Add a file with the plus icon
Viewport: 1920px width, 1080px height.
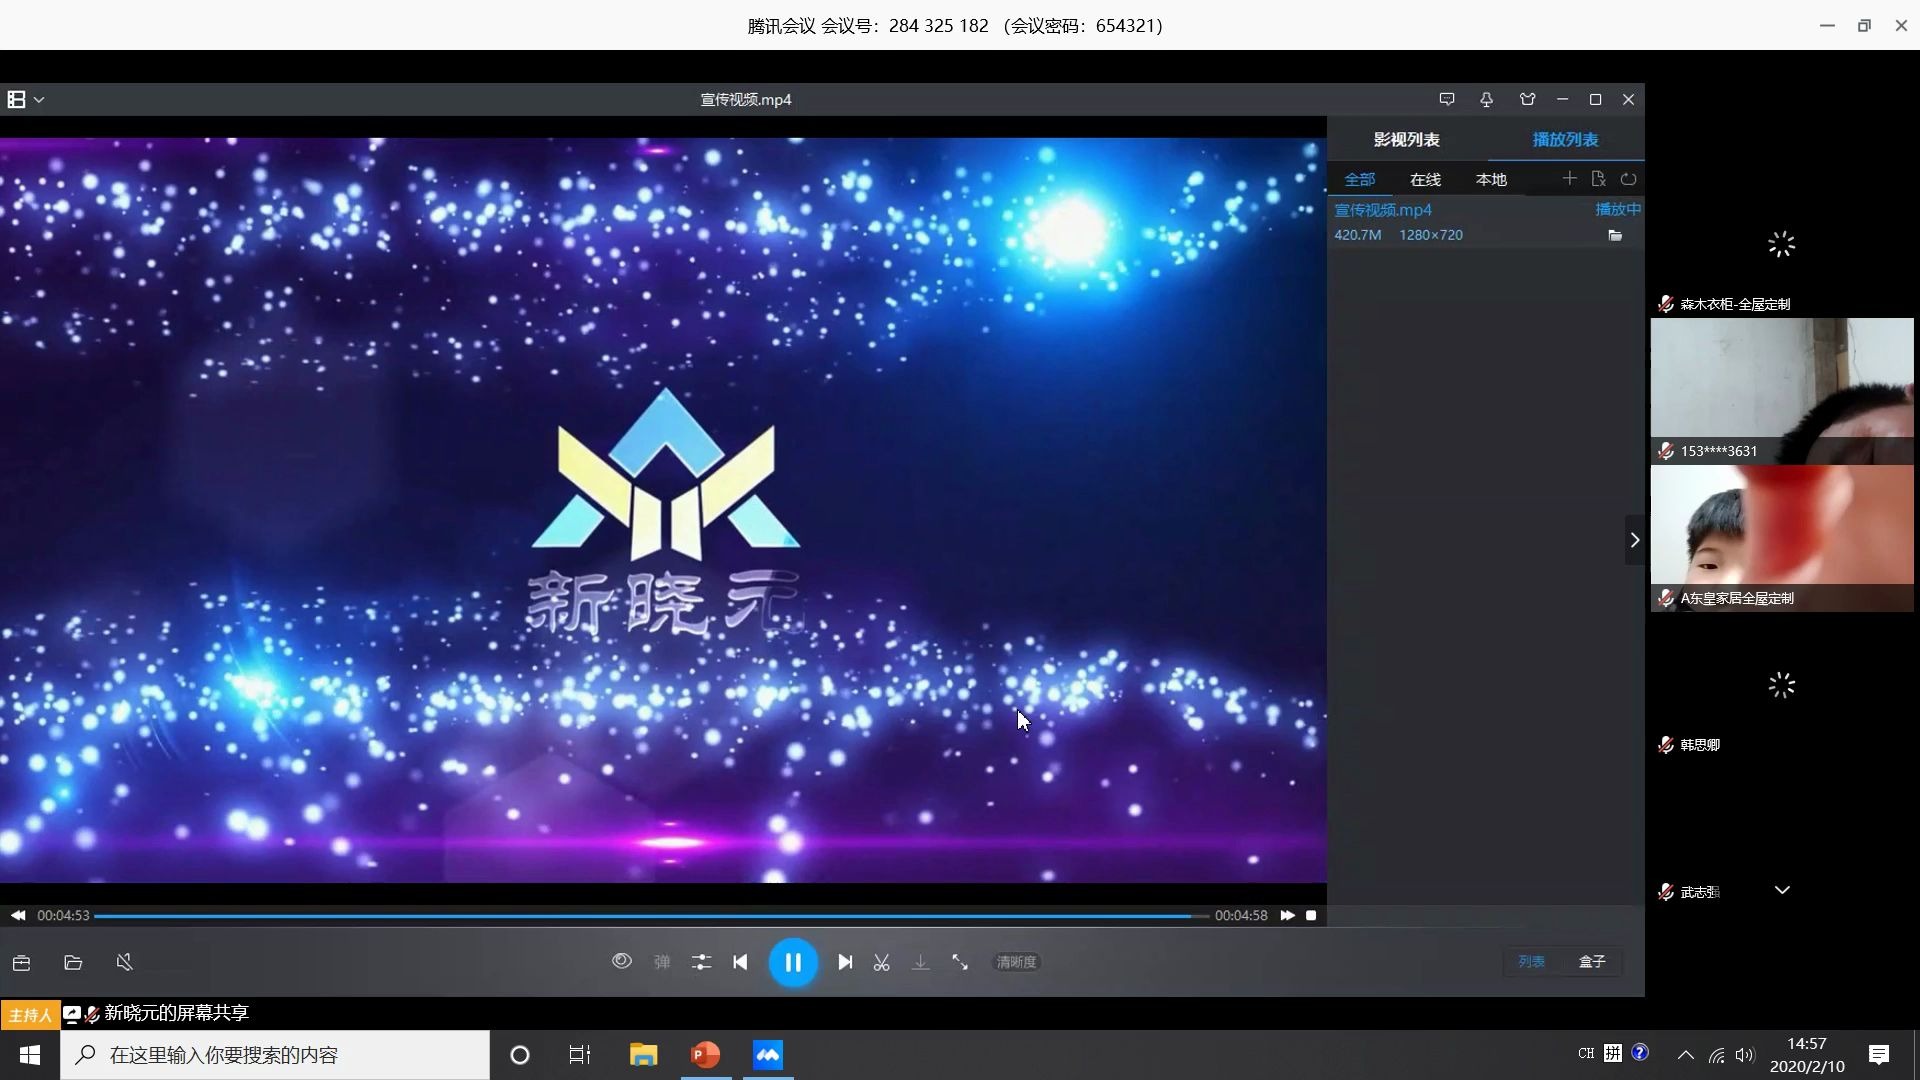pyautogui.click(x=1569, y=178)
